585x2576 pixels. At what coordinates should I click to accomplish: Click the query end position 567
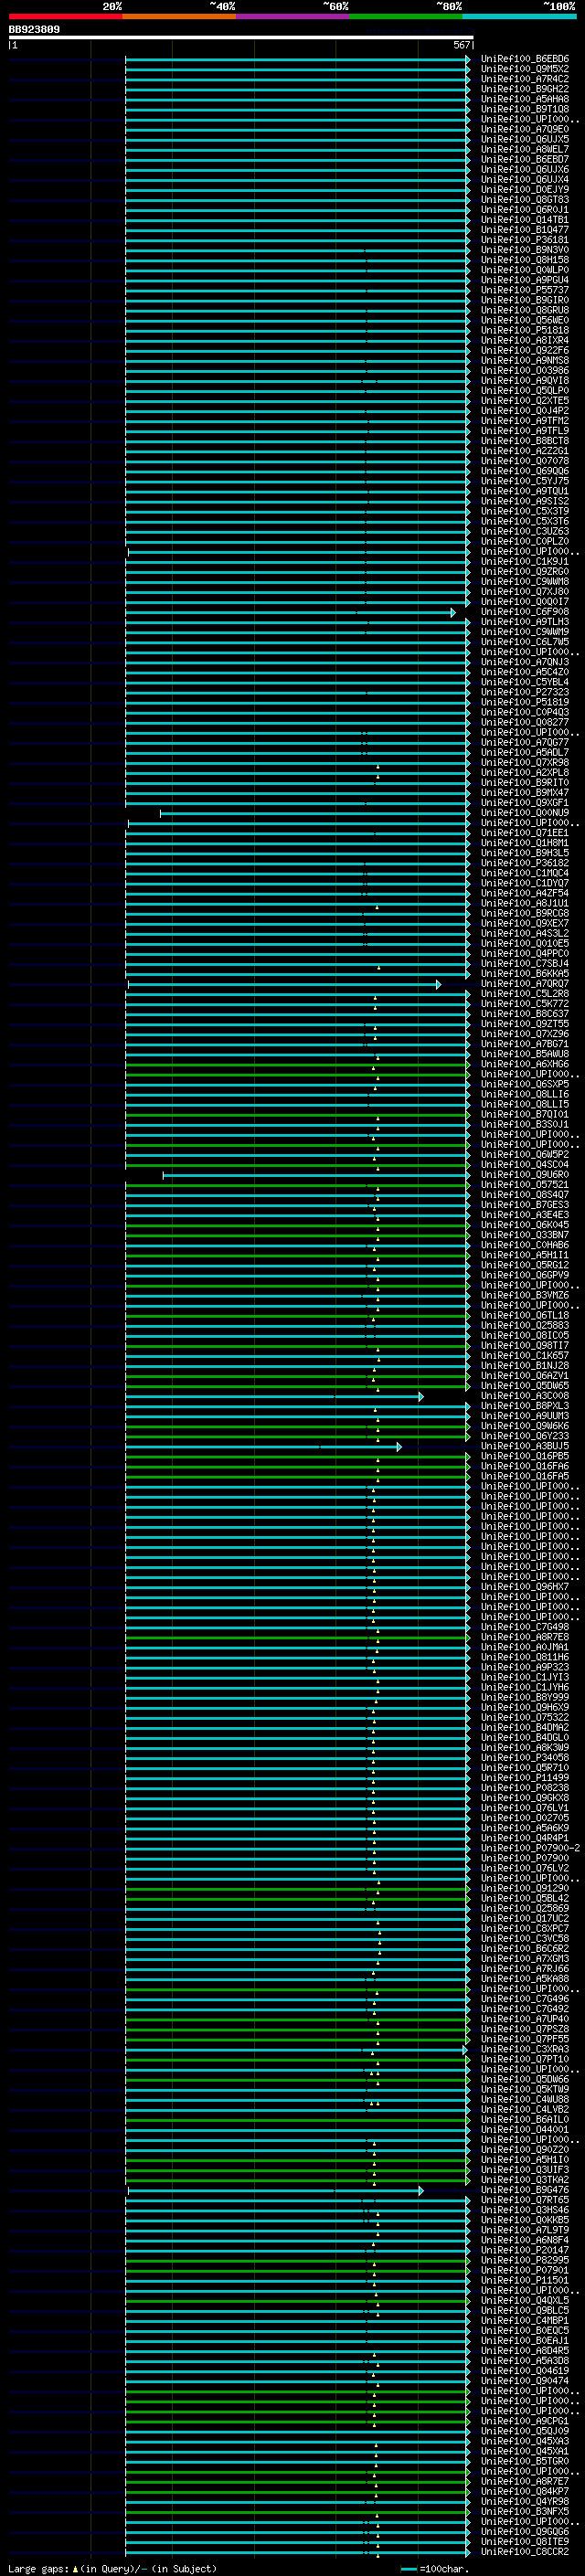[462, 45]
